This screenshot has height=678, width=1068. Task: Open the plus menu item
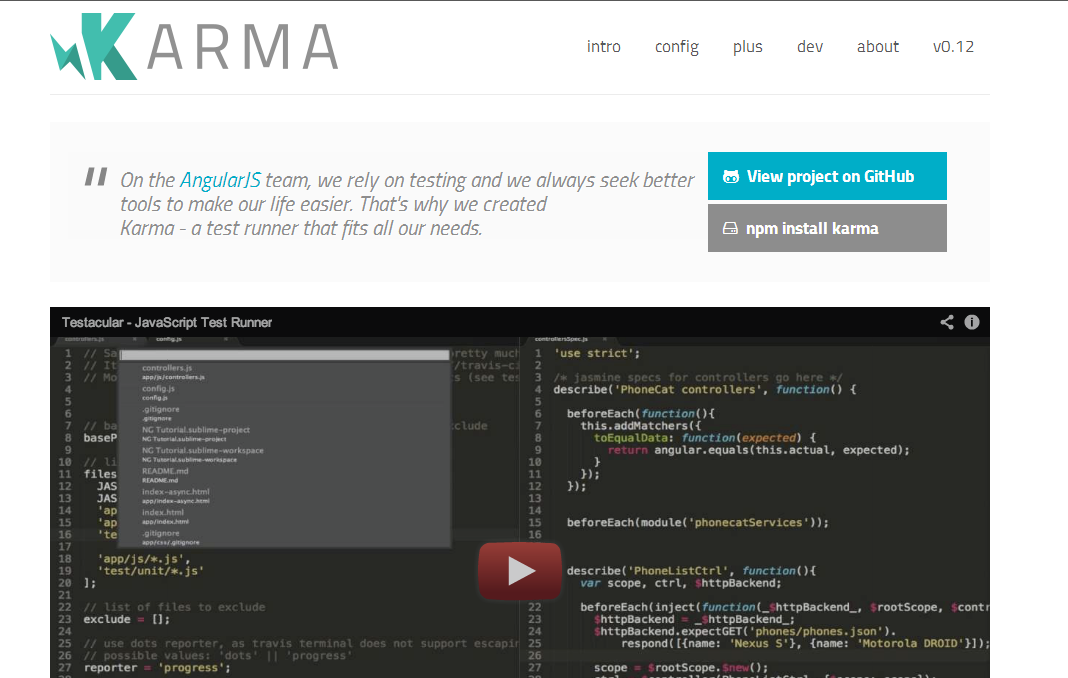click(747, 47)
